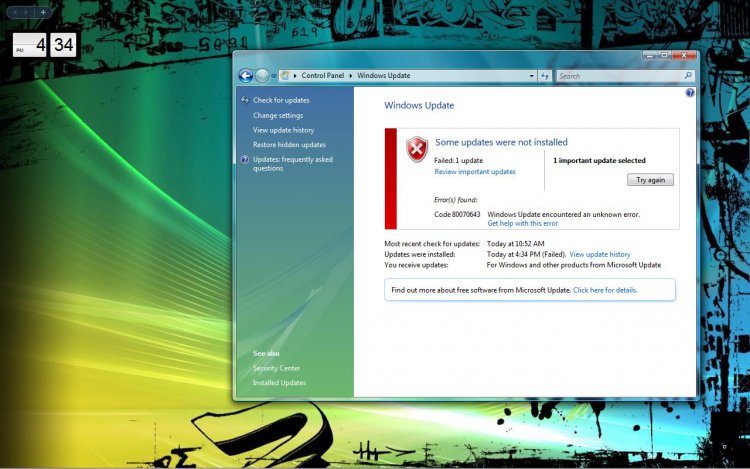The image size is (750, 469).
Task: Click View update history beside Failed status
Action: click(x=600, y=254)
